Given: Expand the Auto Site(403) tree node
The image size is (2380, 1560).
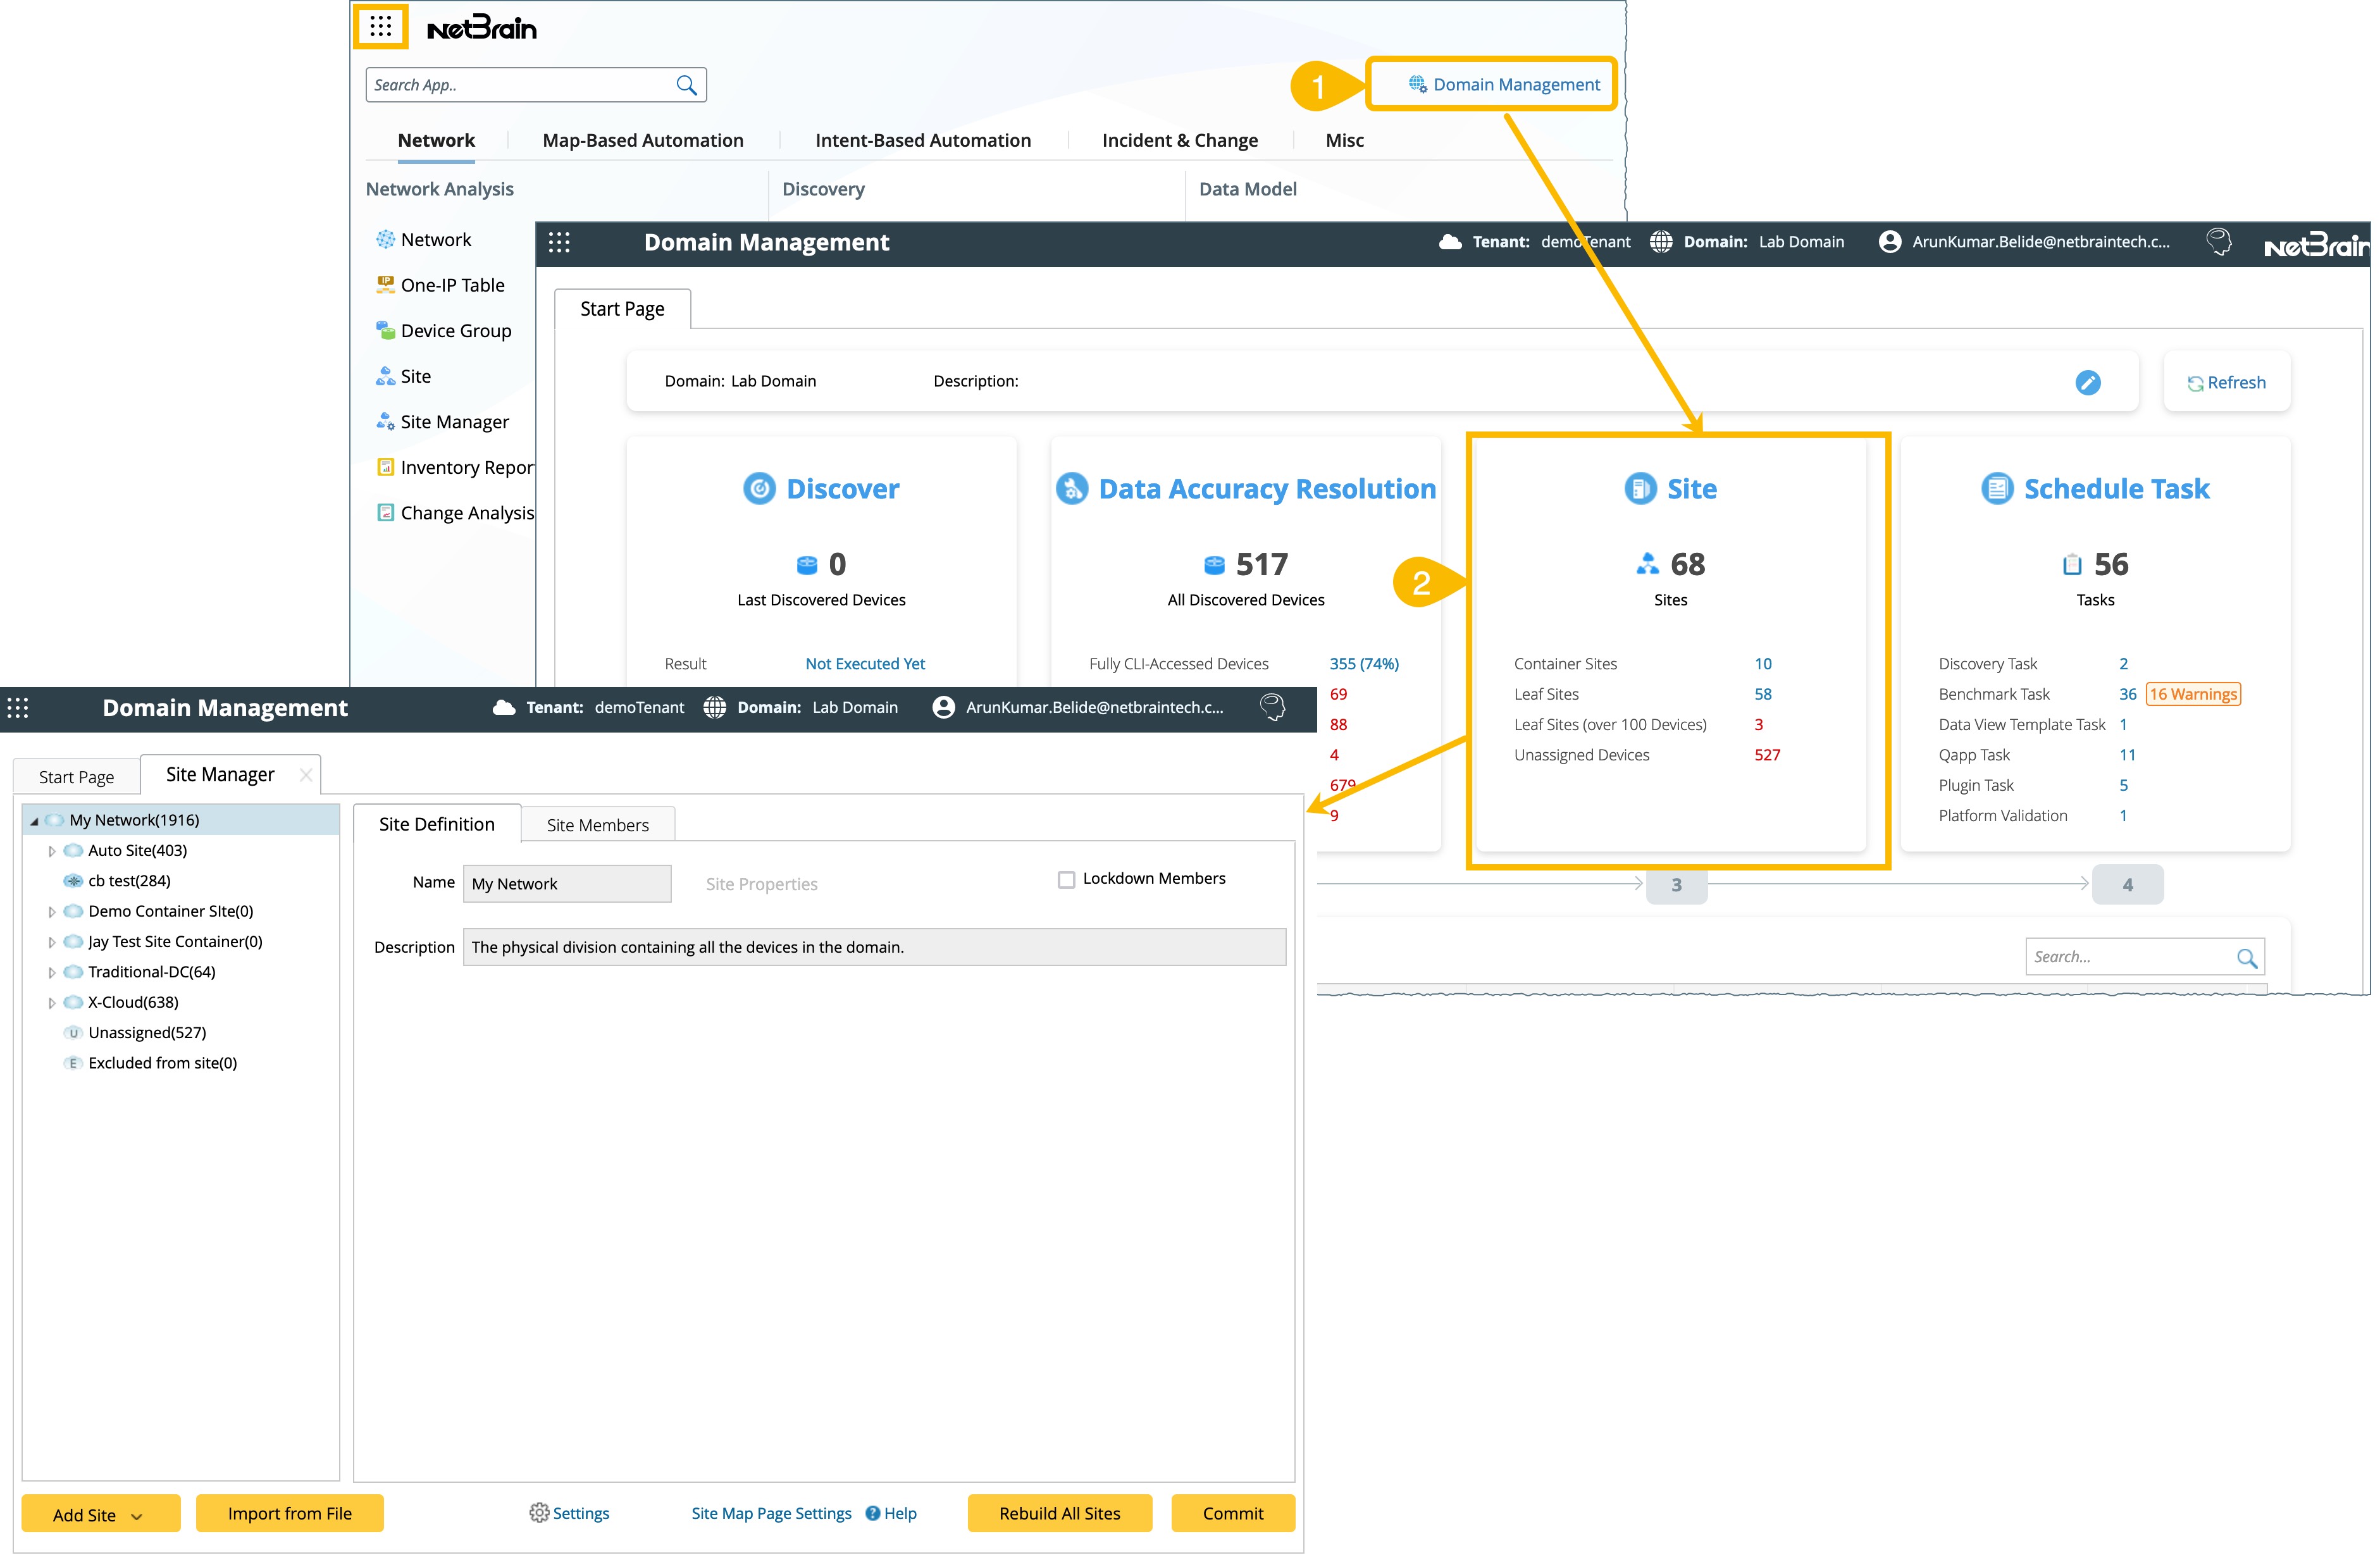Looking at the screenshot, I should click(52, 851).
